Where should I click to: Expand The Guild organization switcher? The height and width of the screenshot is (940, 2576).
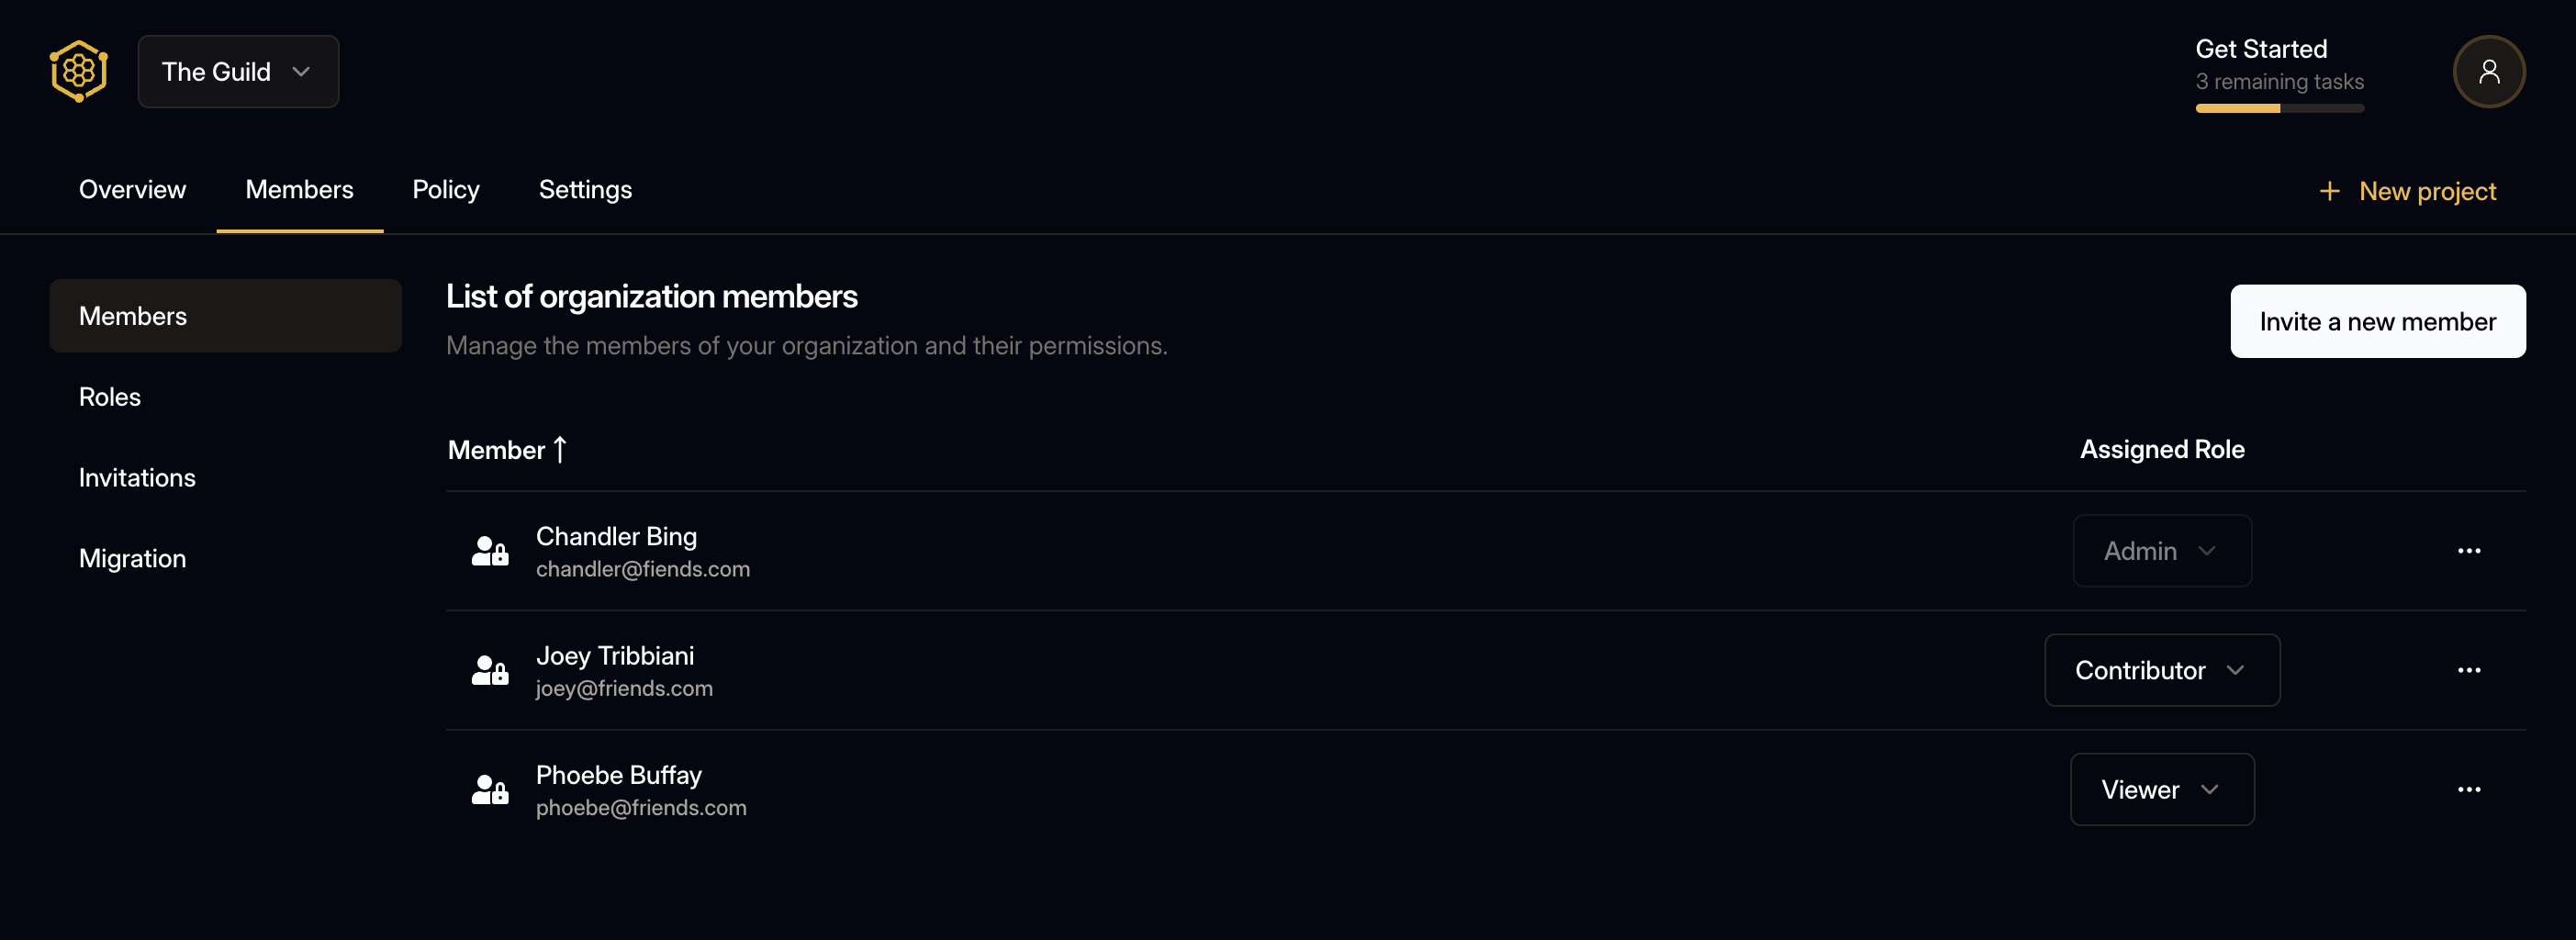coord(238,72)
